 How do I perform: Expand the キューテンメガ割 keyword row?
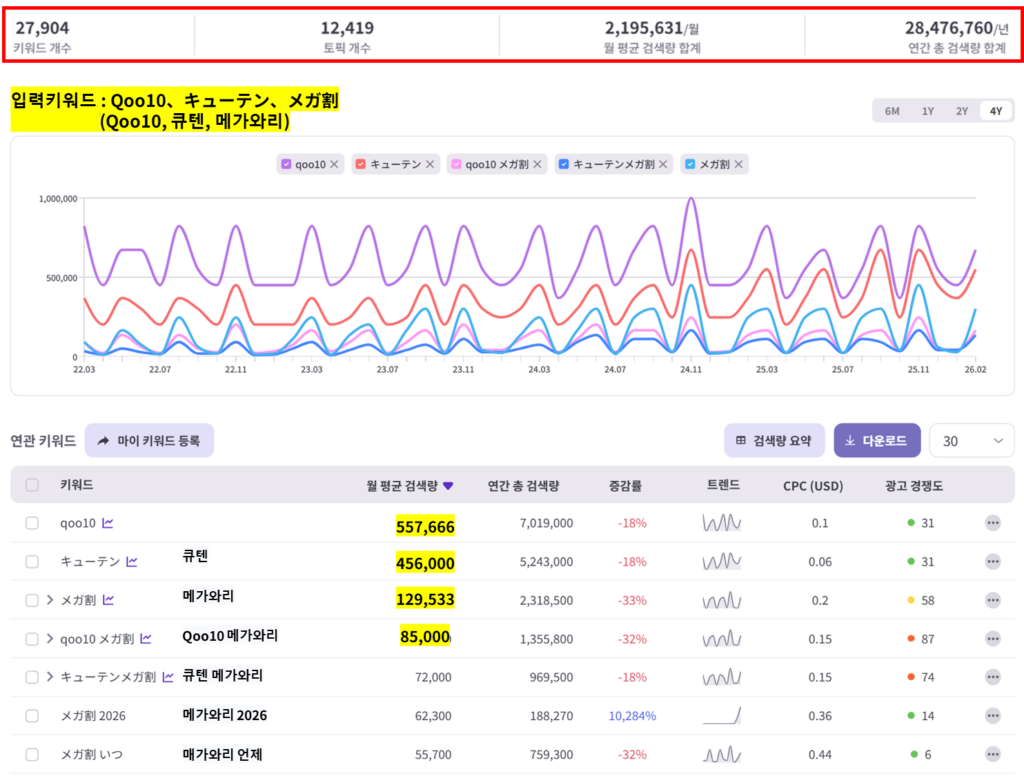click(50, 677)
